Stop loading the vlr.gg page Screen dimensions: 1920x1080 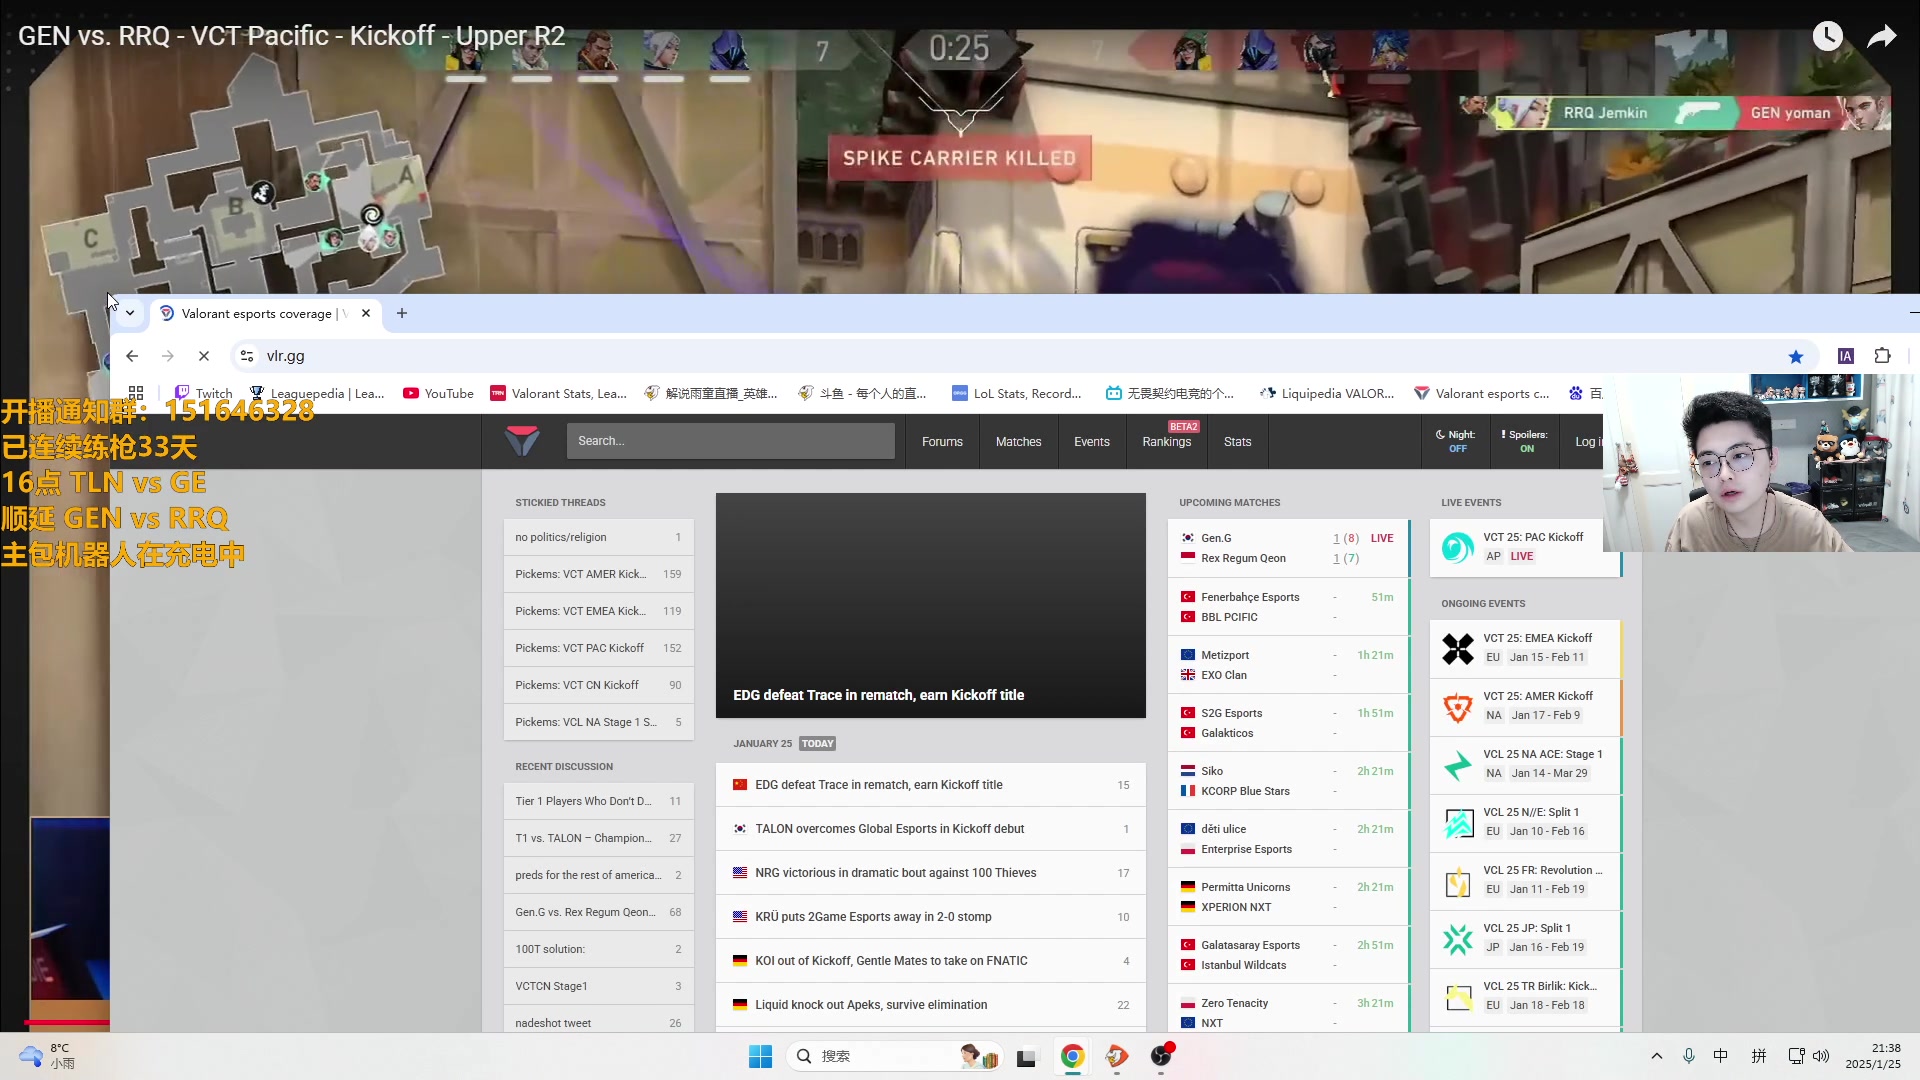click(x=204, y=356)
